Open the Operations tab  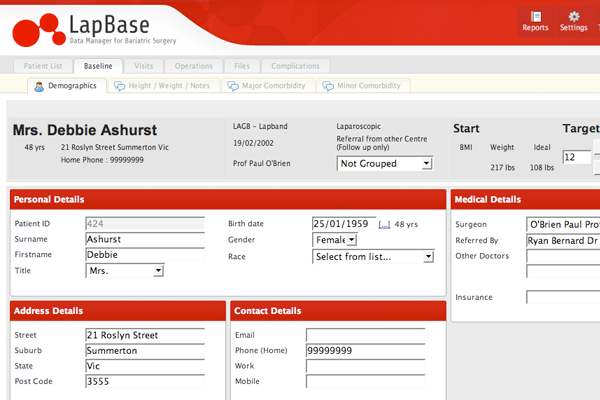(x=193, y=66)
